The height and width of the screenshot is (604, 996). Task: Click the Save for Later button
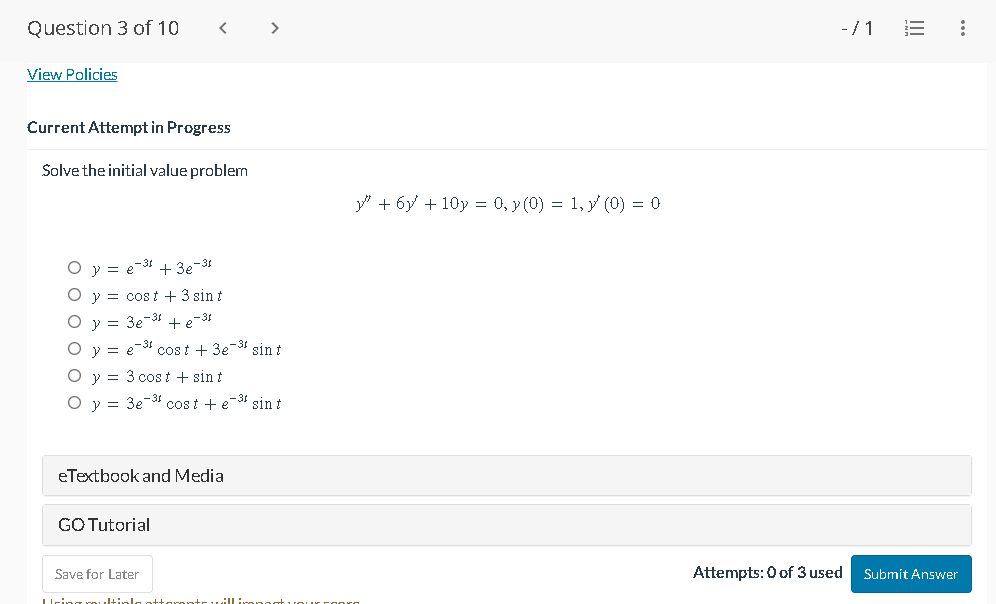point(96,573)
